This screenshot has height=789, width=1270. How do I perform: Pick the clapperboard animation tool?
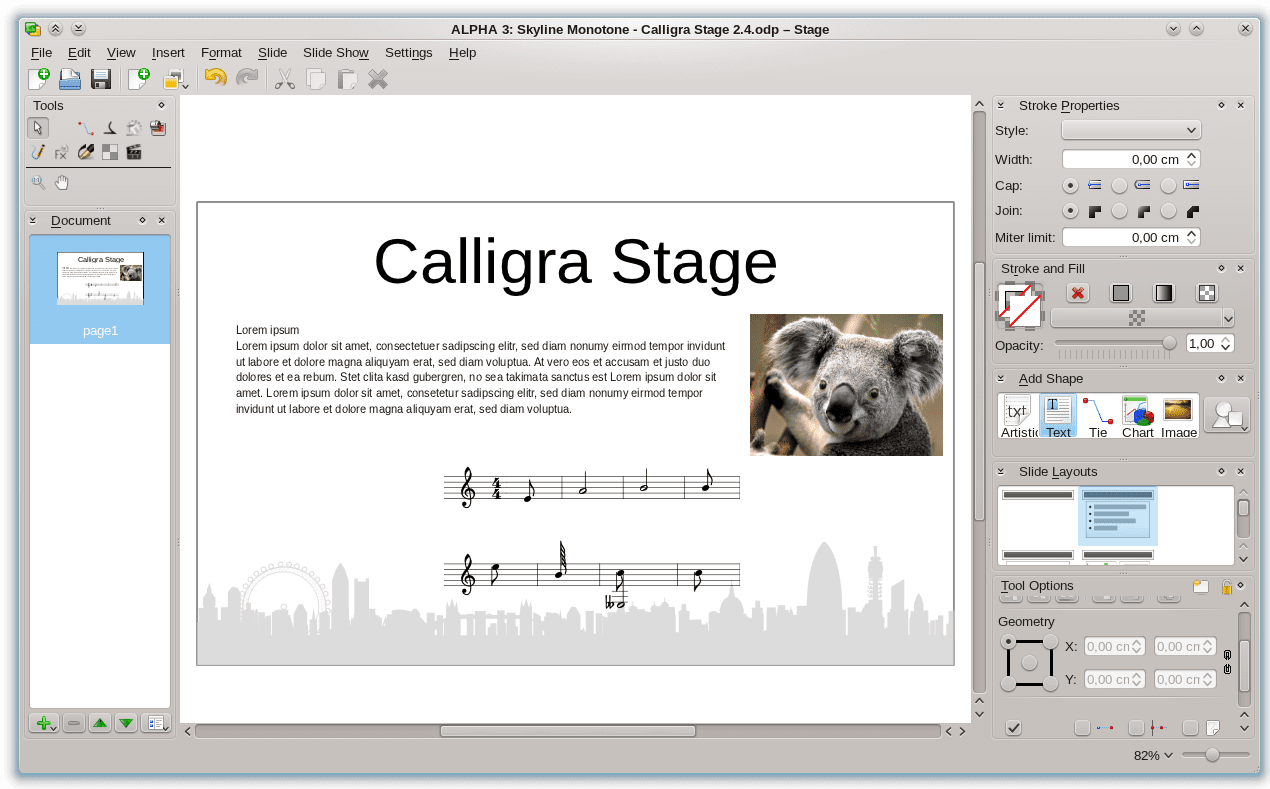point(134,153)
